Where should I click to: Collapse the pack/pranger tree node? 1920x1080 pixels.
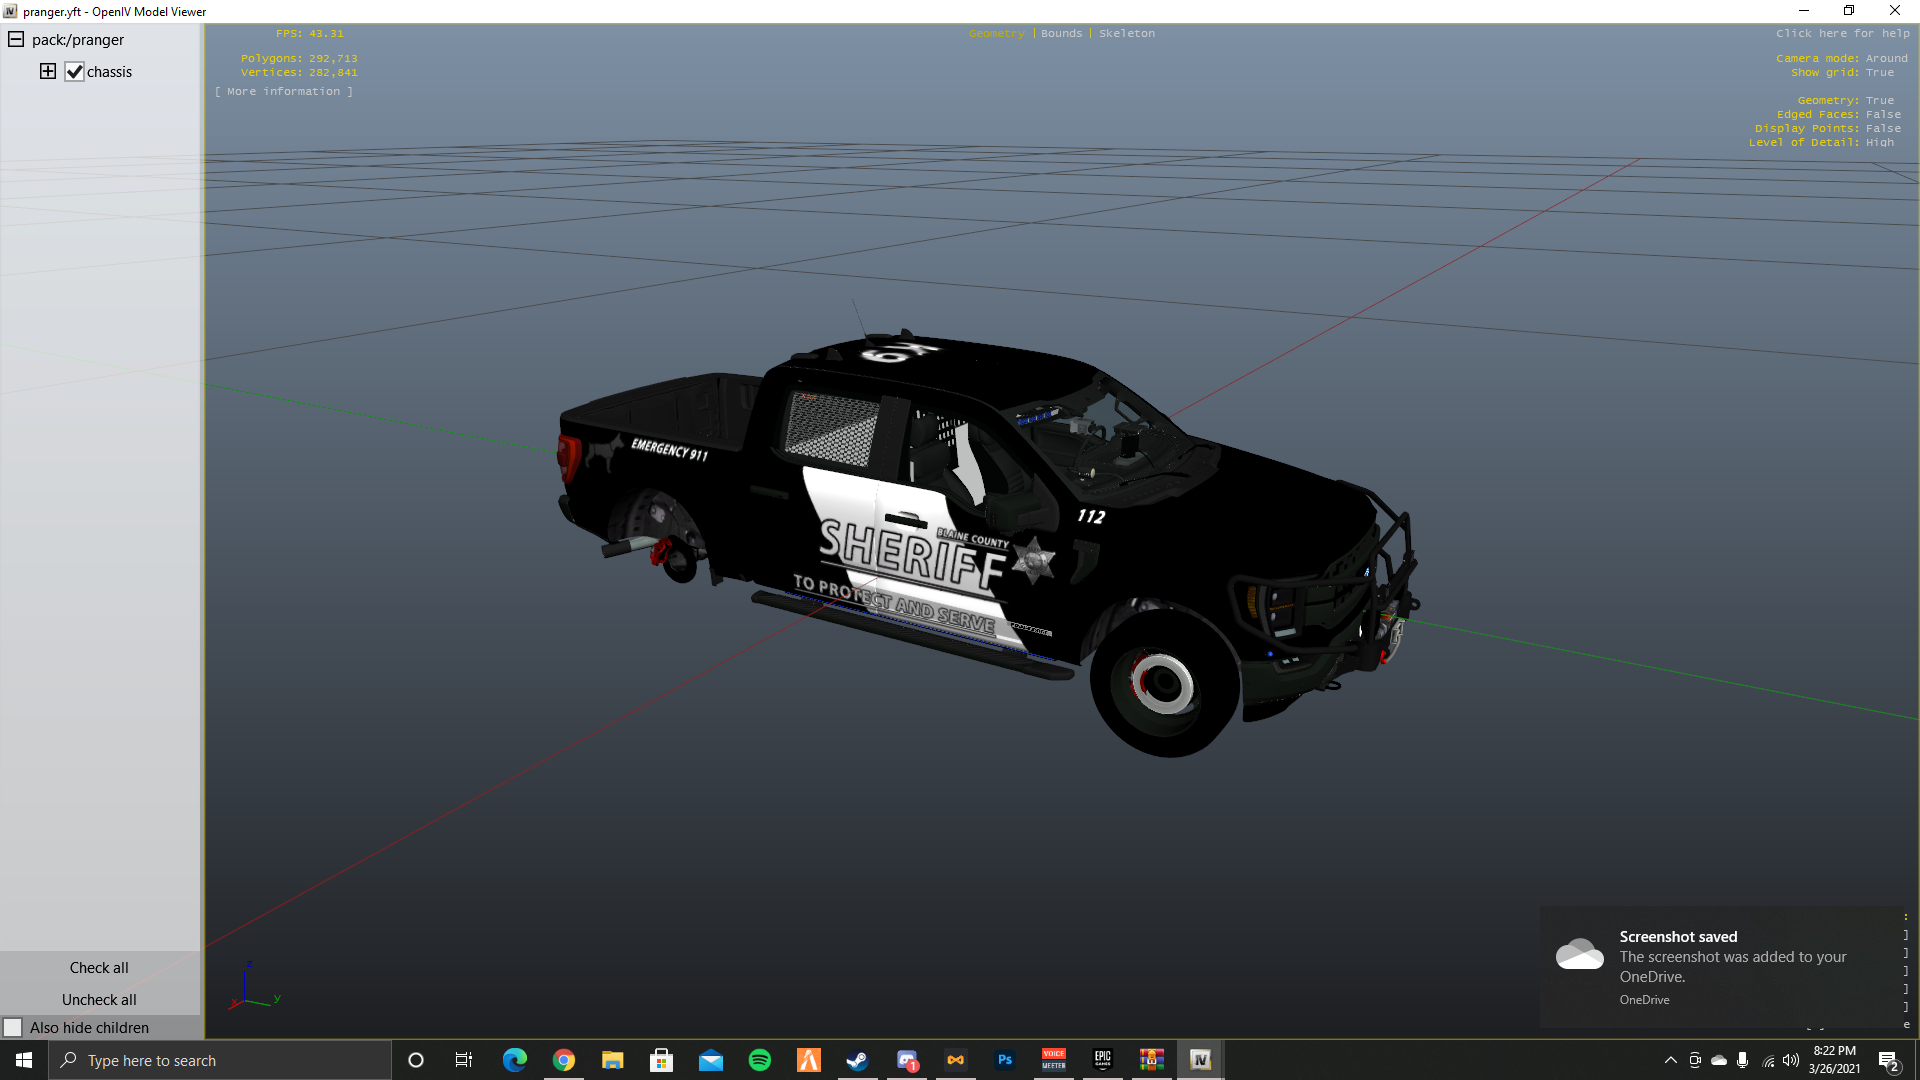16,40
